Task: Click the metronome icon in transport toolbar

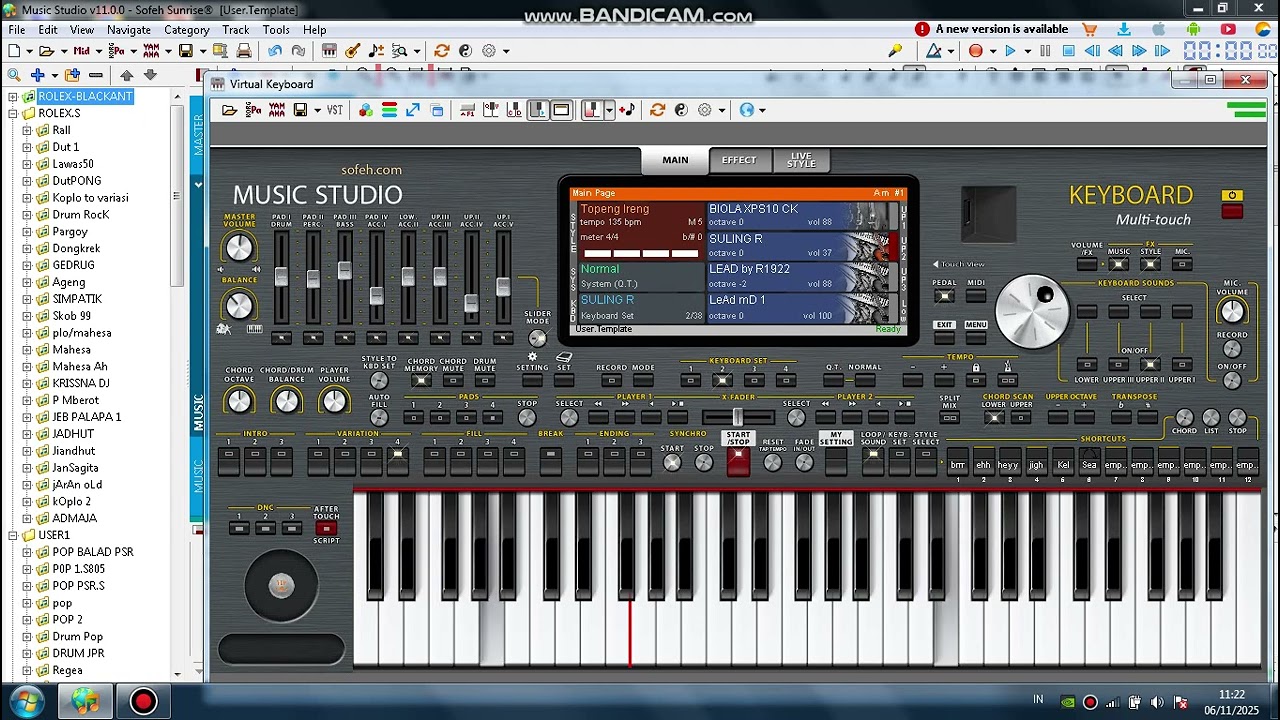Action: point(933,50)
